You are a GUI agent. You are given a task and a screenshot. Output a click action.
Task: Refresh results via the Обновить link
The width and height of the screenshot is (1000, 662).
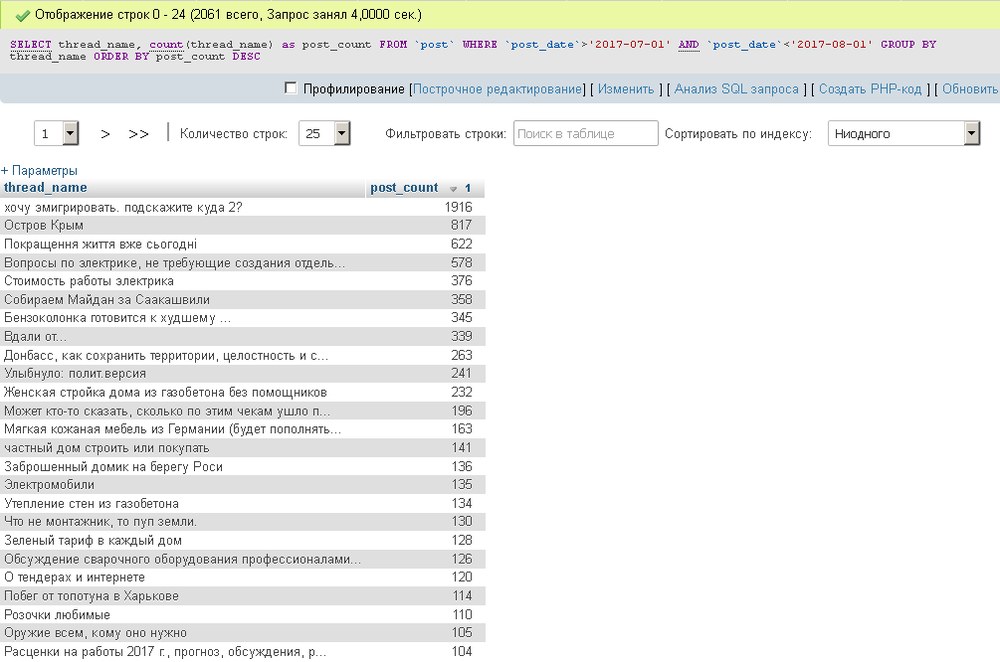coord(972,89)
